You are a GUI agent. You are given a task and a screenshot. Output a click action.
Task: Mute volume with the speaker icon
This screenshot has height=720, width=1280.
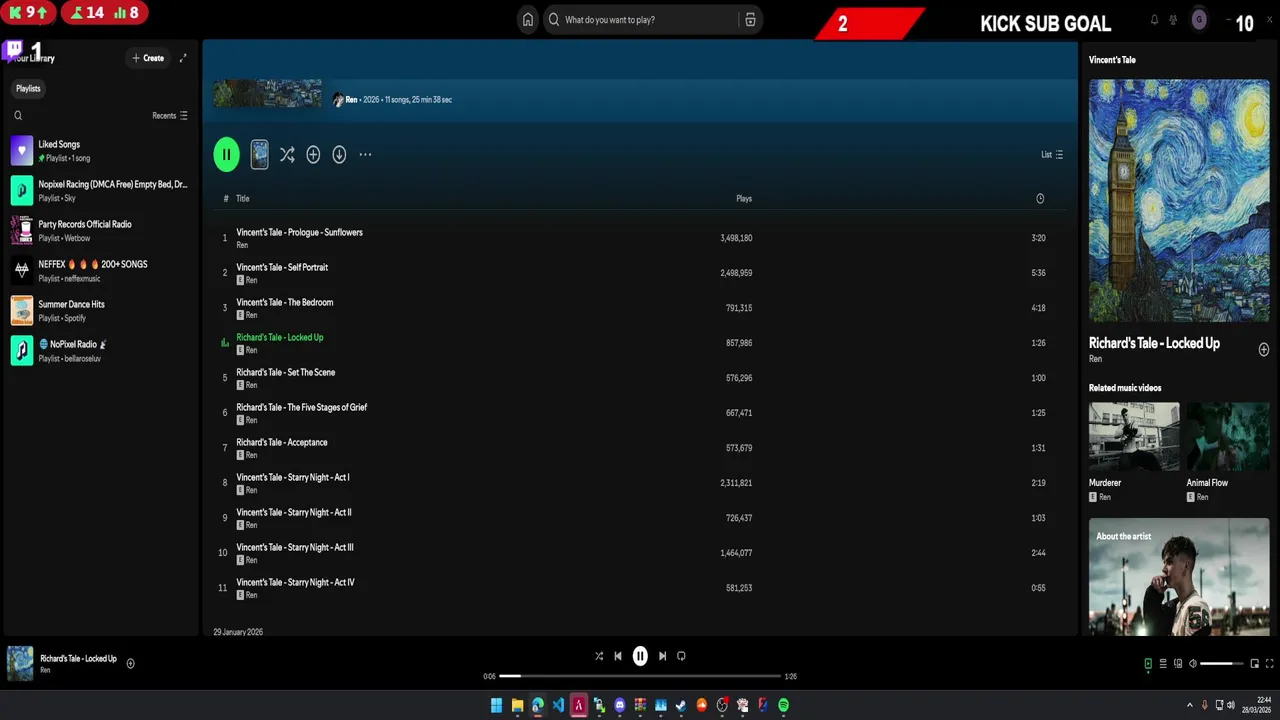pyautogui.click(x=1192, y=663)
